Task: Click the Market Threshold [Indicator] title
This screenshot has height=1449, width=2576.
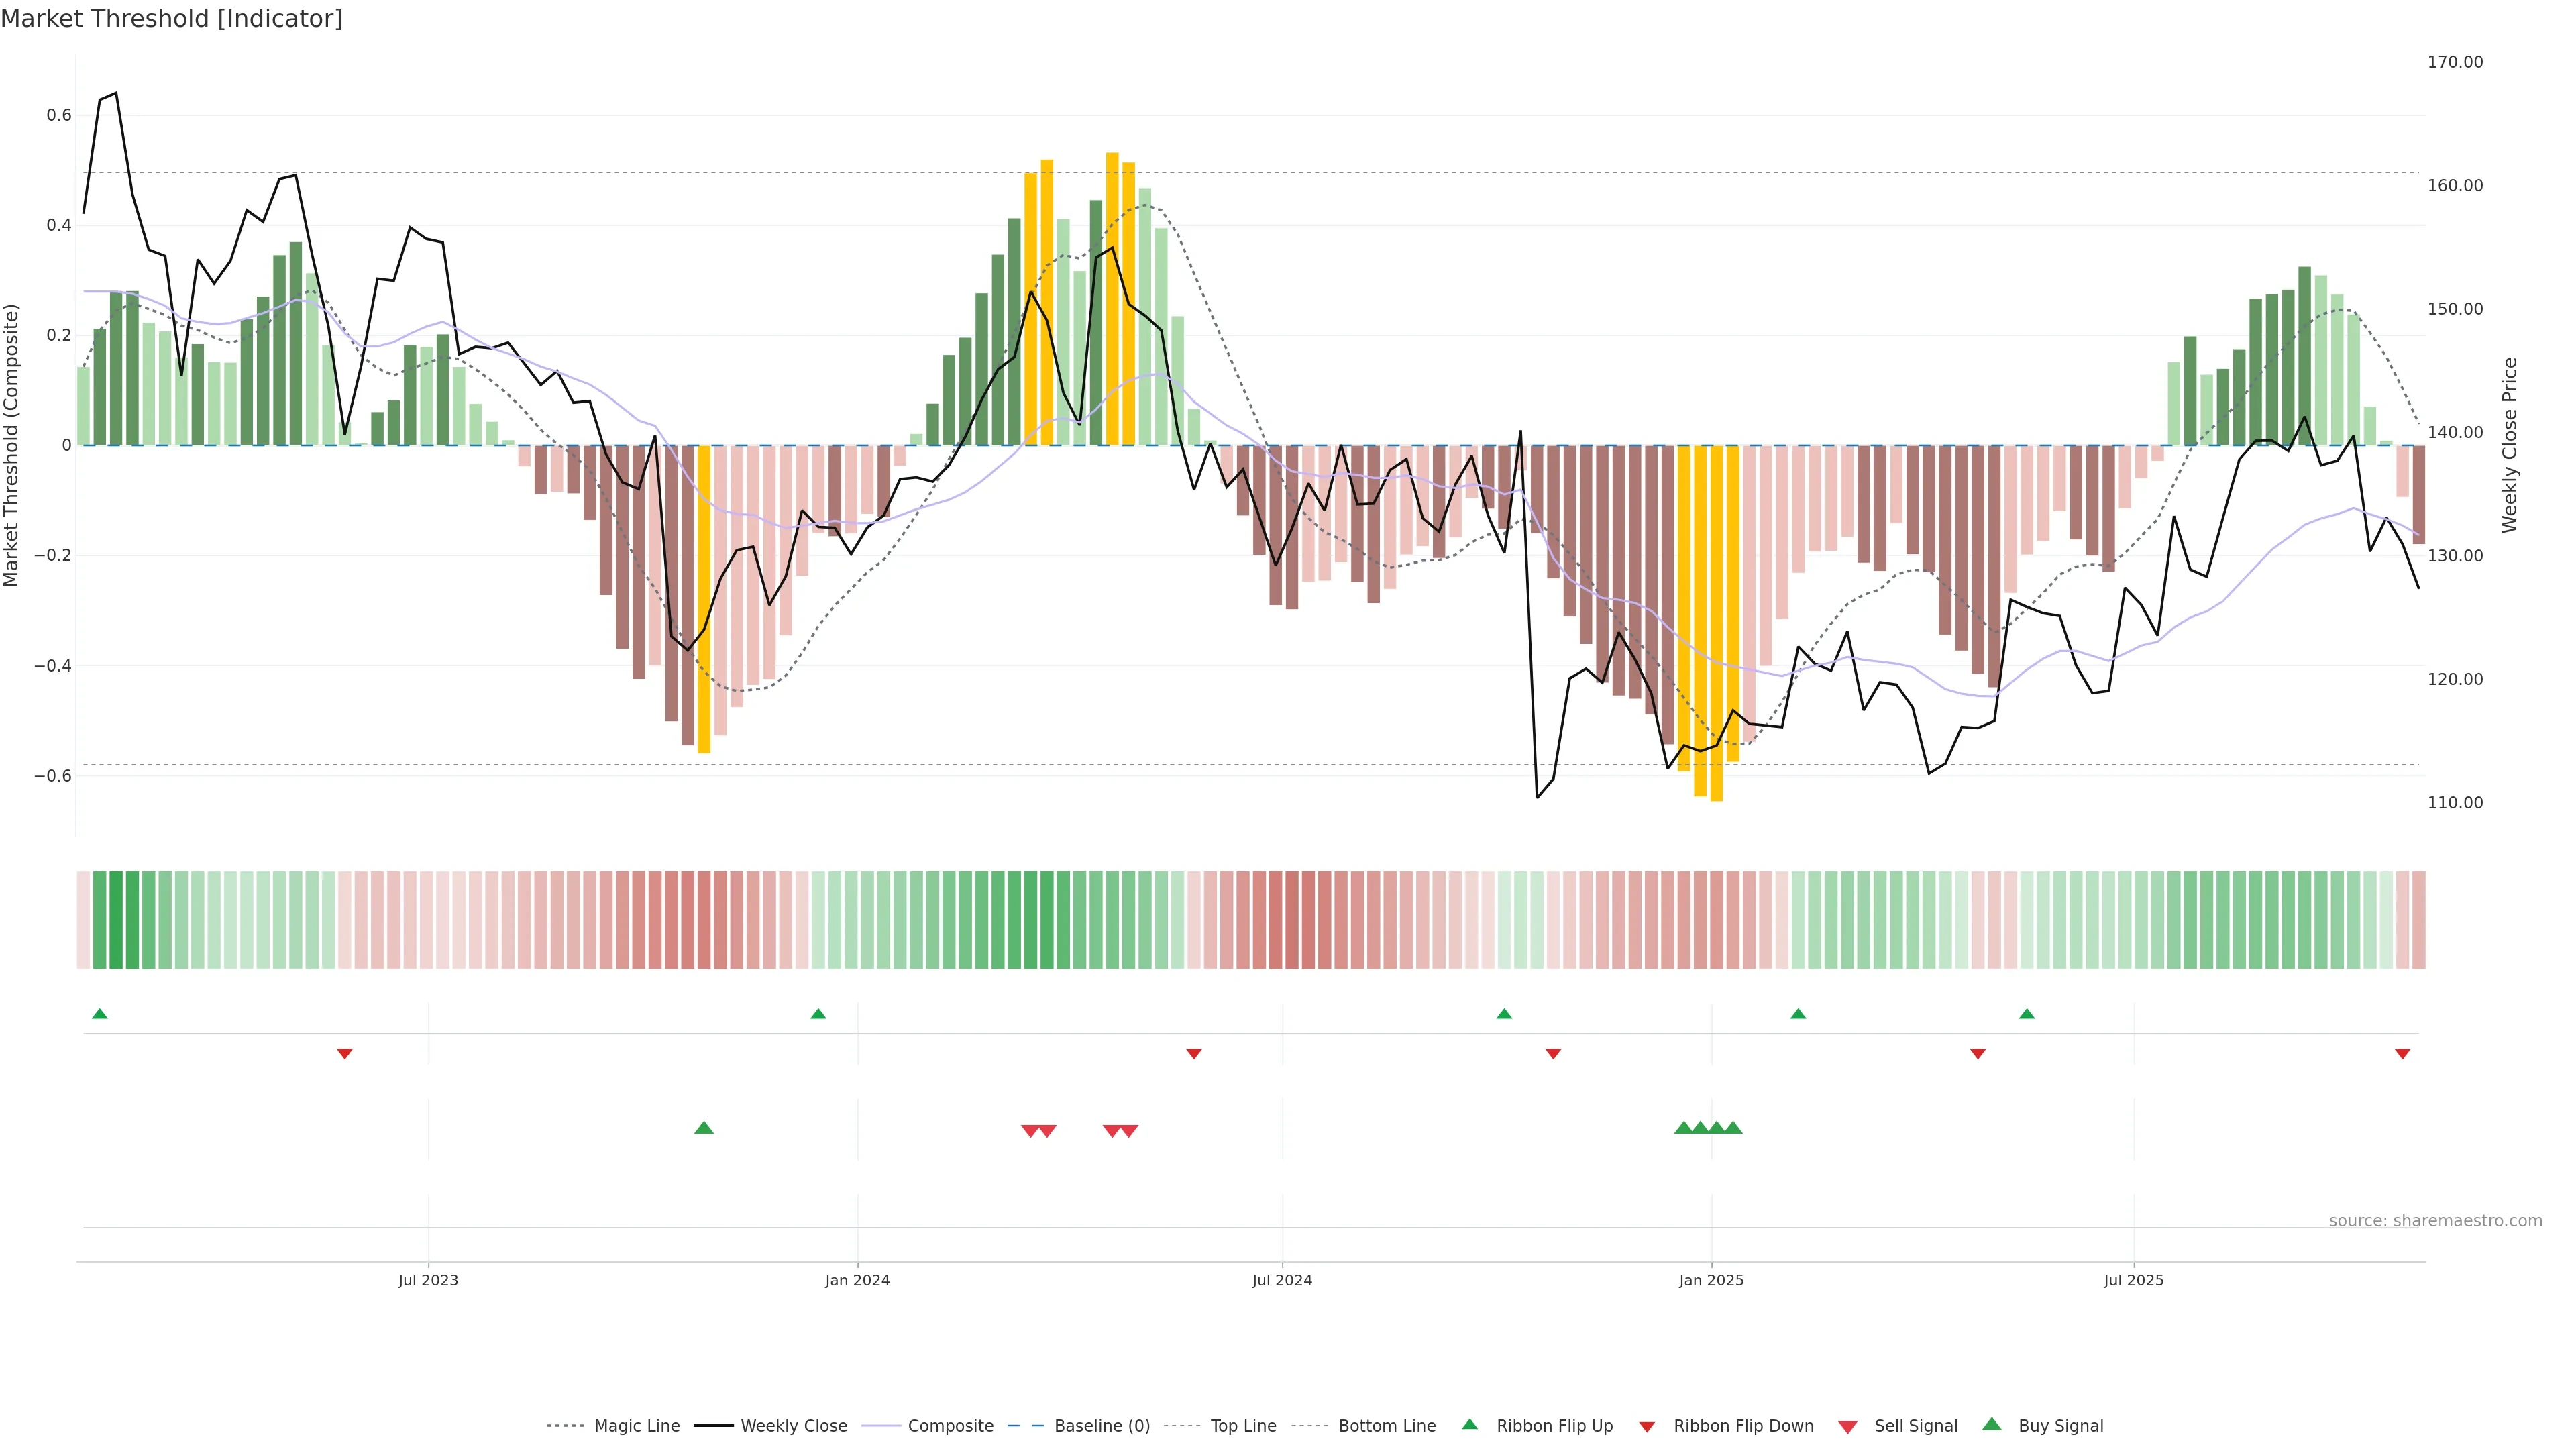Action: point(171,19)
